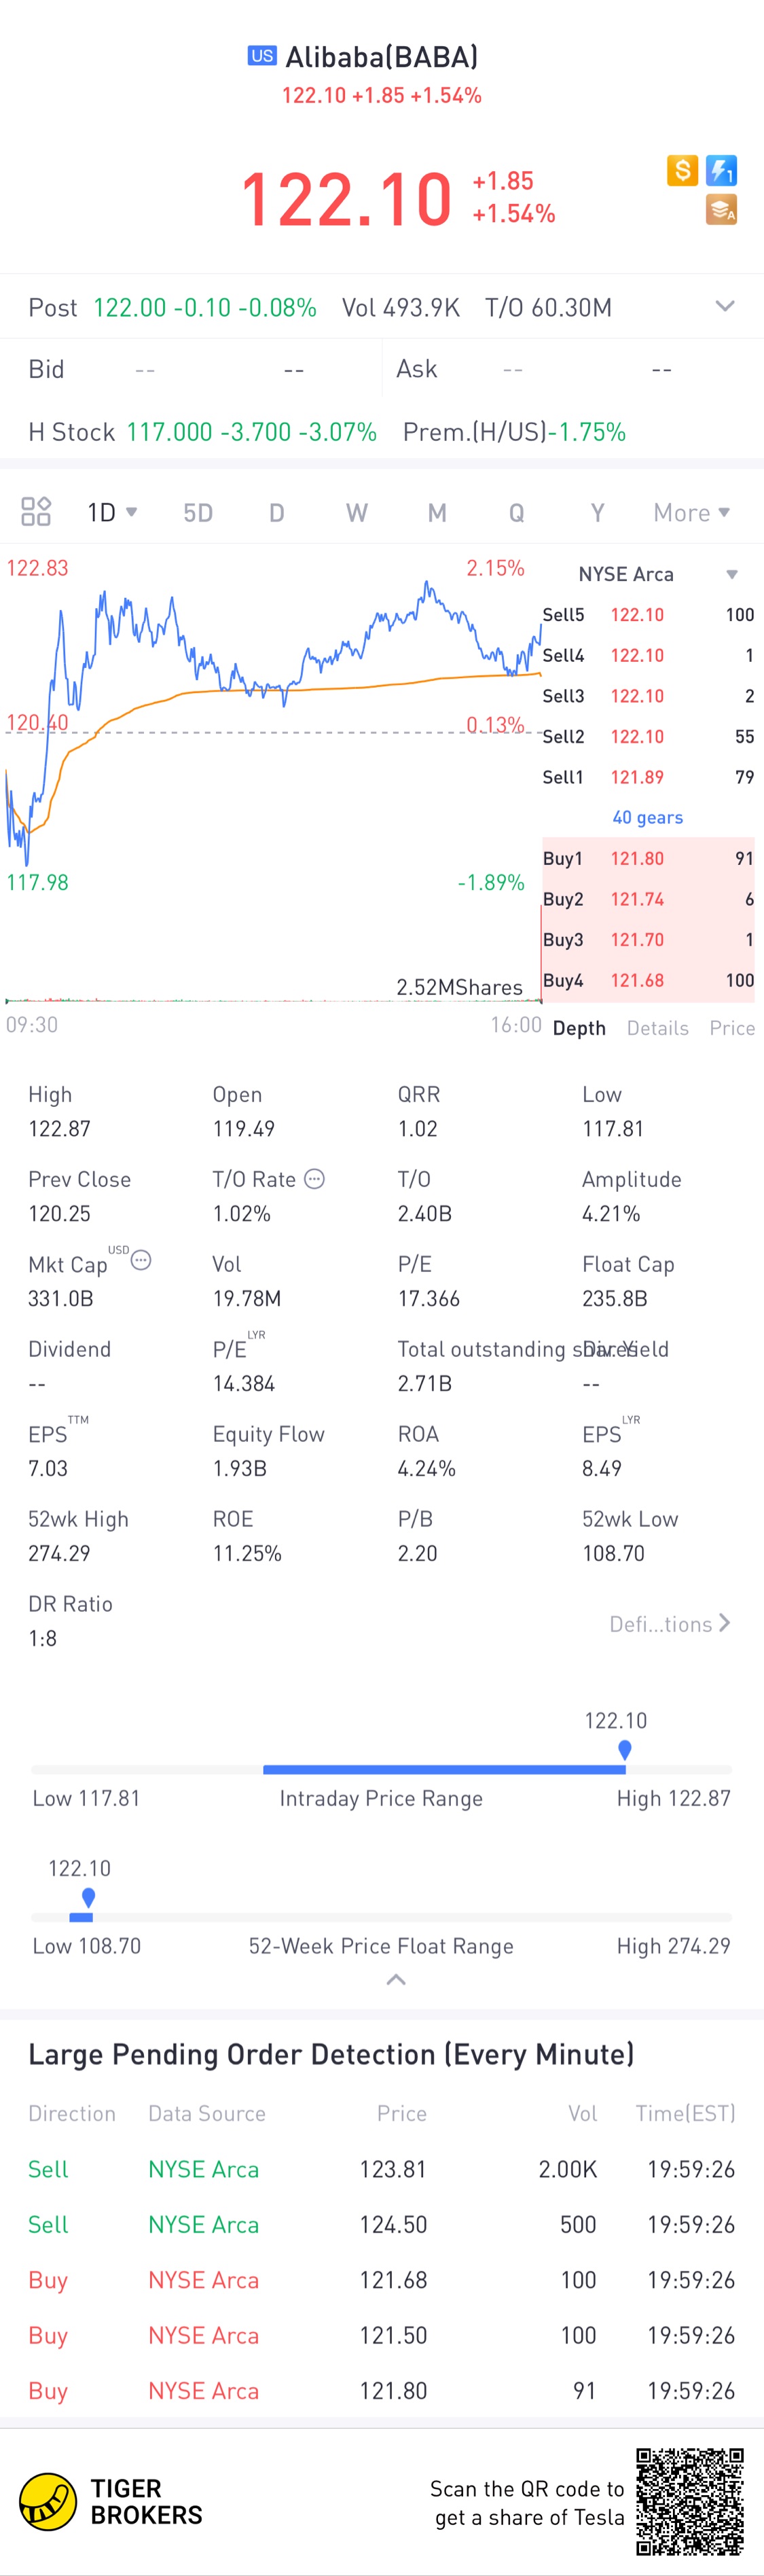Tap the blue lightning bolt icon
Viewport: 764px width, 2576px height.
(721, 170)
